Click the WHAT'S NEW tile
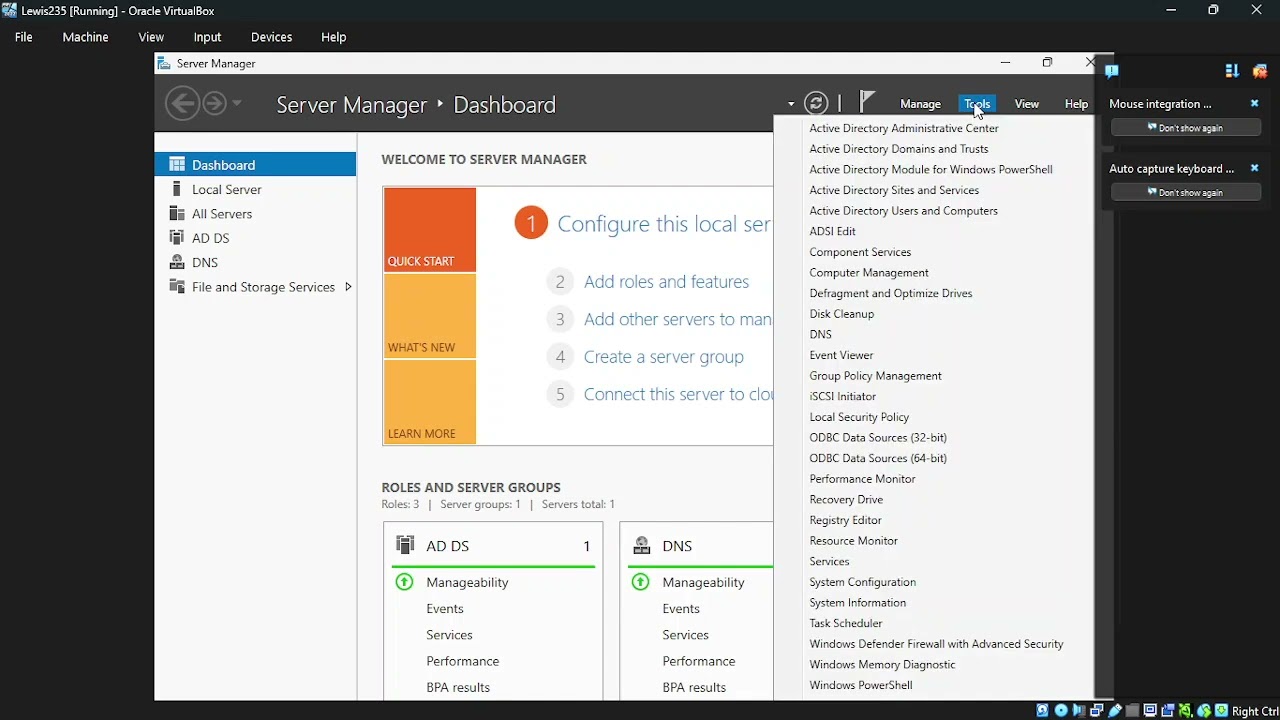 pos(430,316)
